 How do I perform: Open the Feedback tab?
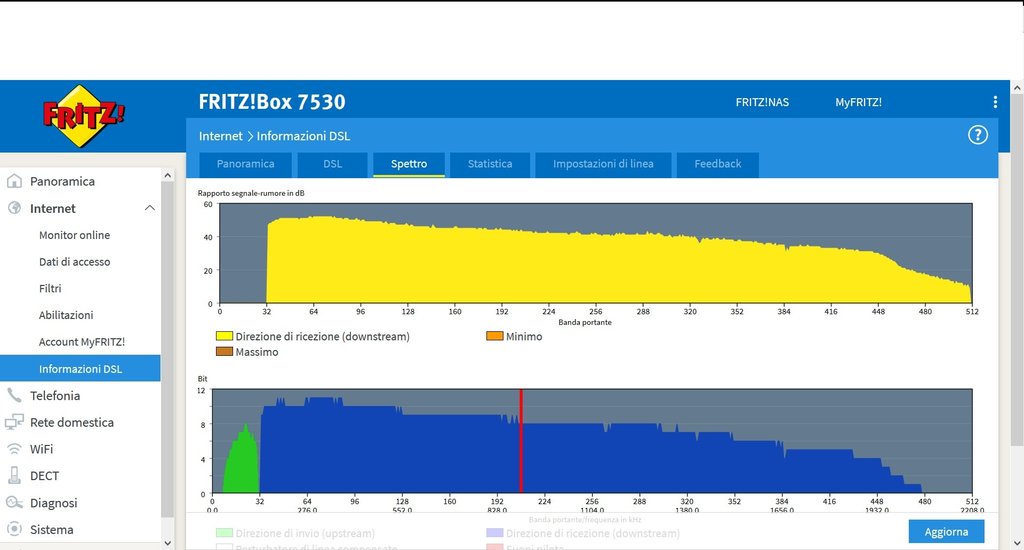[x=718, y=164]
